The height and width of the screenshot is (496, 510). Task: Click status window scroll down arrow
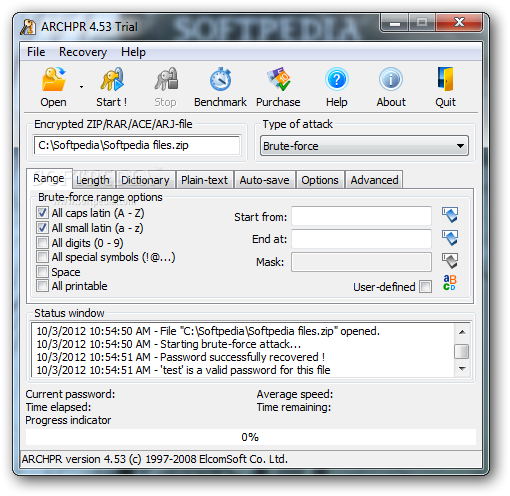pos(462,368)
